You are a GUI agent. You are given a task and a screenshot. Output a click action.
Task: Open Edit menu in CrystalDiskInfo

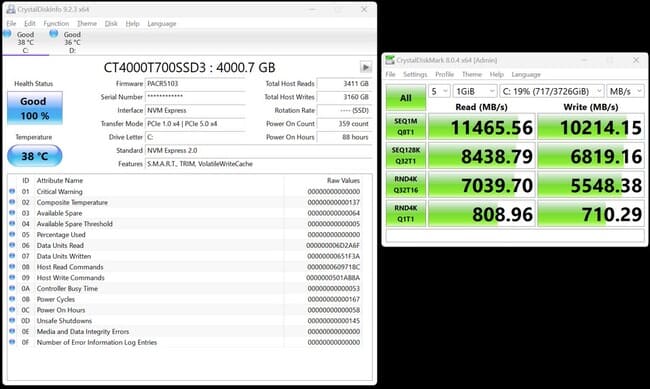pyautogui.click(x=29, y=24)
